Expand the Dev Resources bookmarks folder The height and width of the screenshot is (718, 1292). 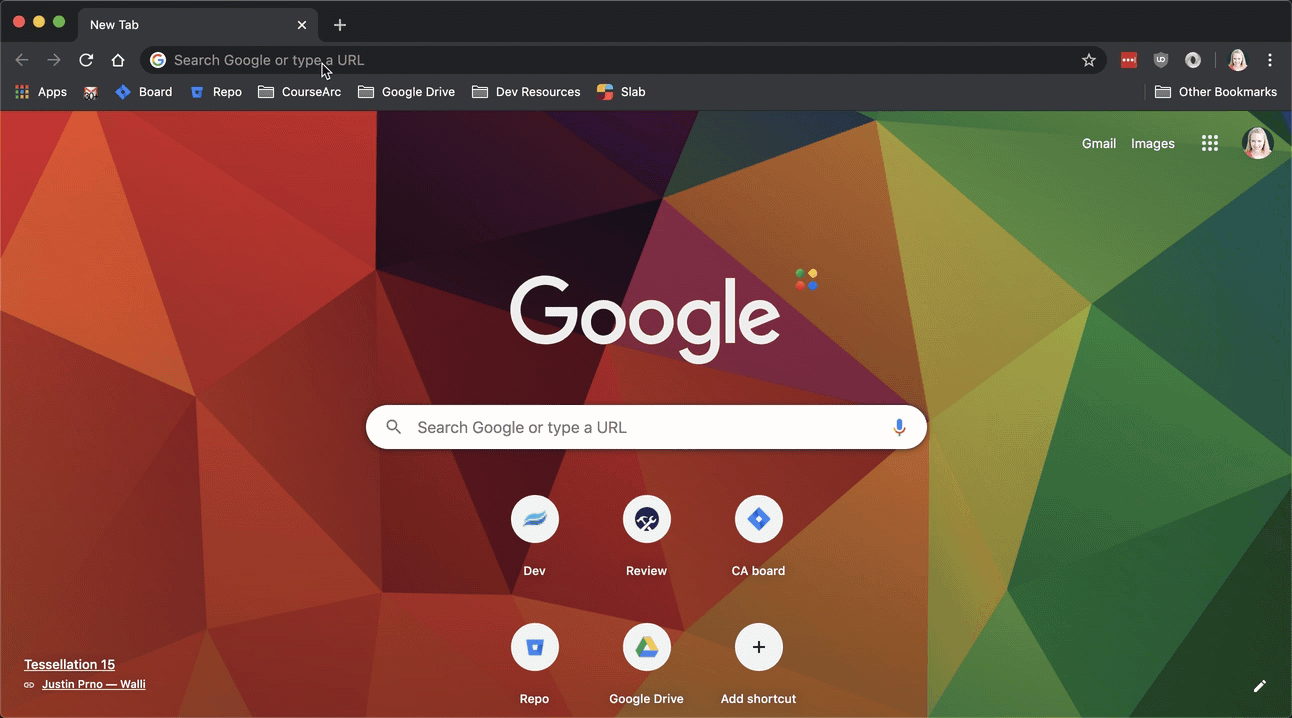526,92
